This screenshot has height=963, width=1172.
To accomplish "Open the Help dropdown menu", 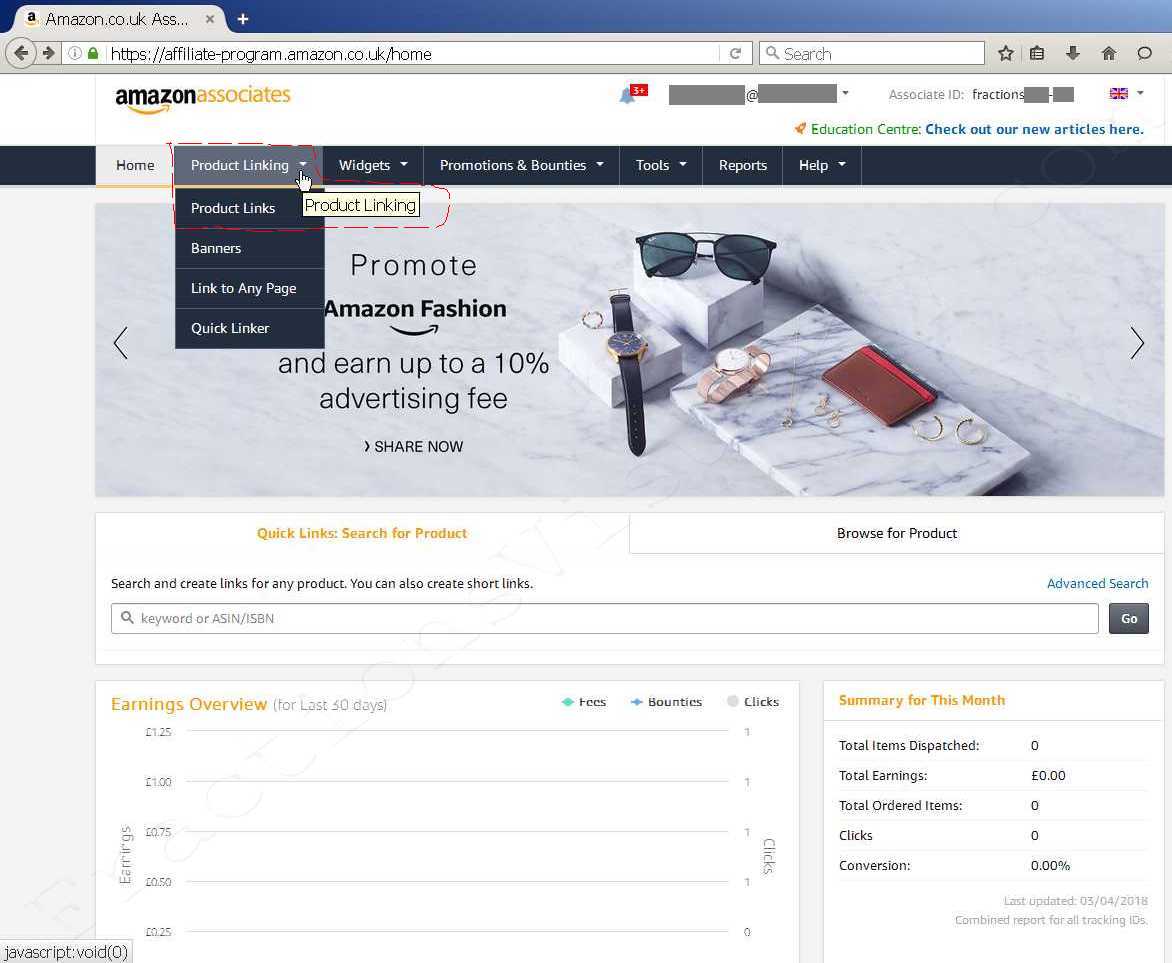I will (822, 165).
